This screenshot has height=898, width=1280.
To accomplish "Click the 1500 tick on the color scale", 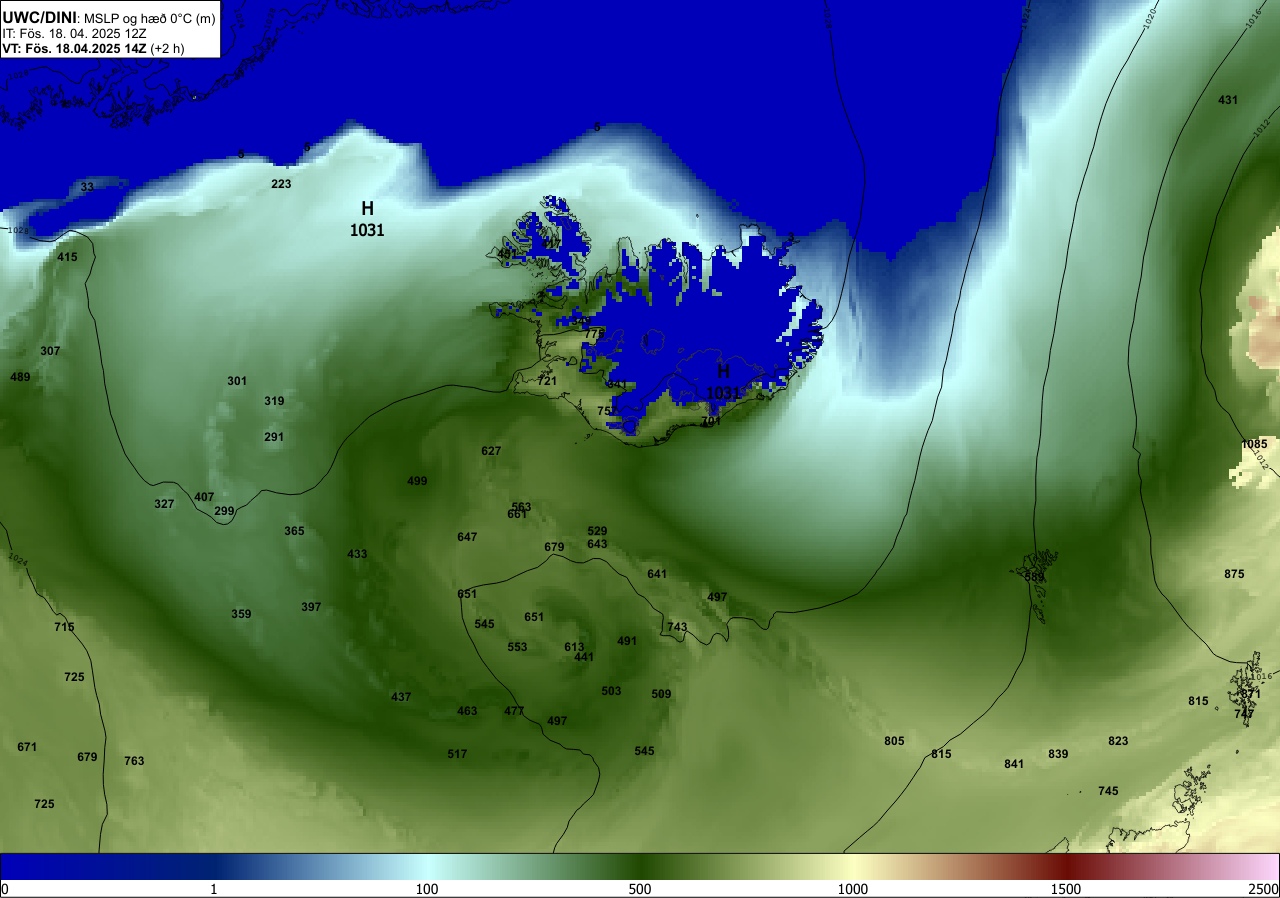I will (1066, 889).
